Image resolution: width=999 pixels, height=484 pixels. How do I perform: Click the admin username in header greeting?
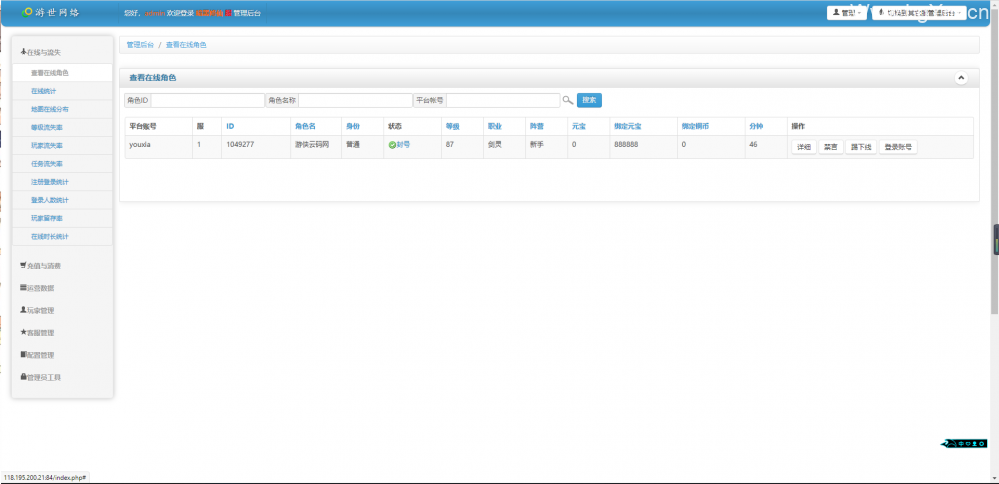[155, 13]
